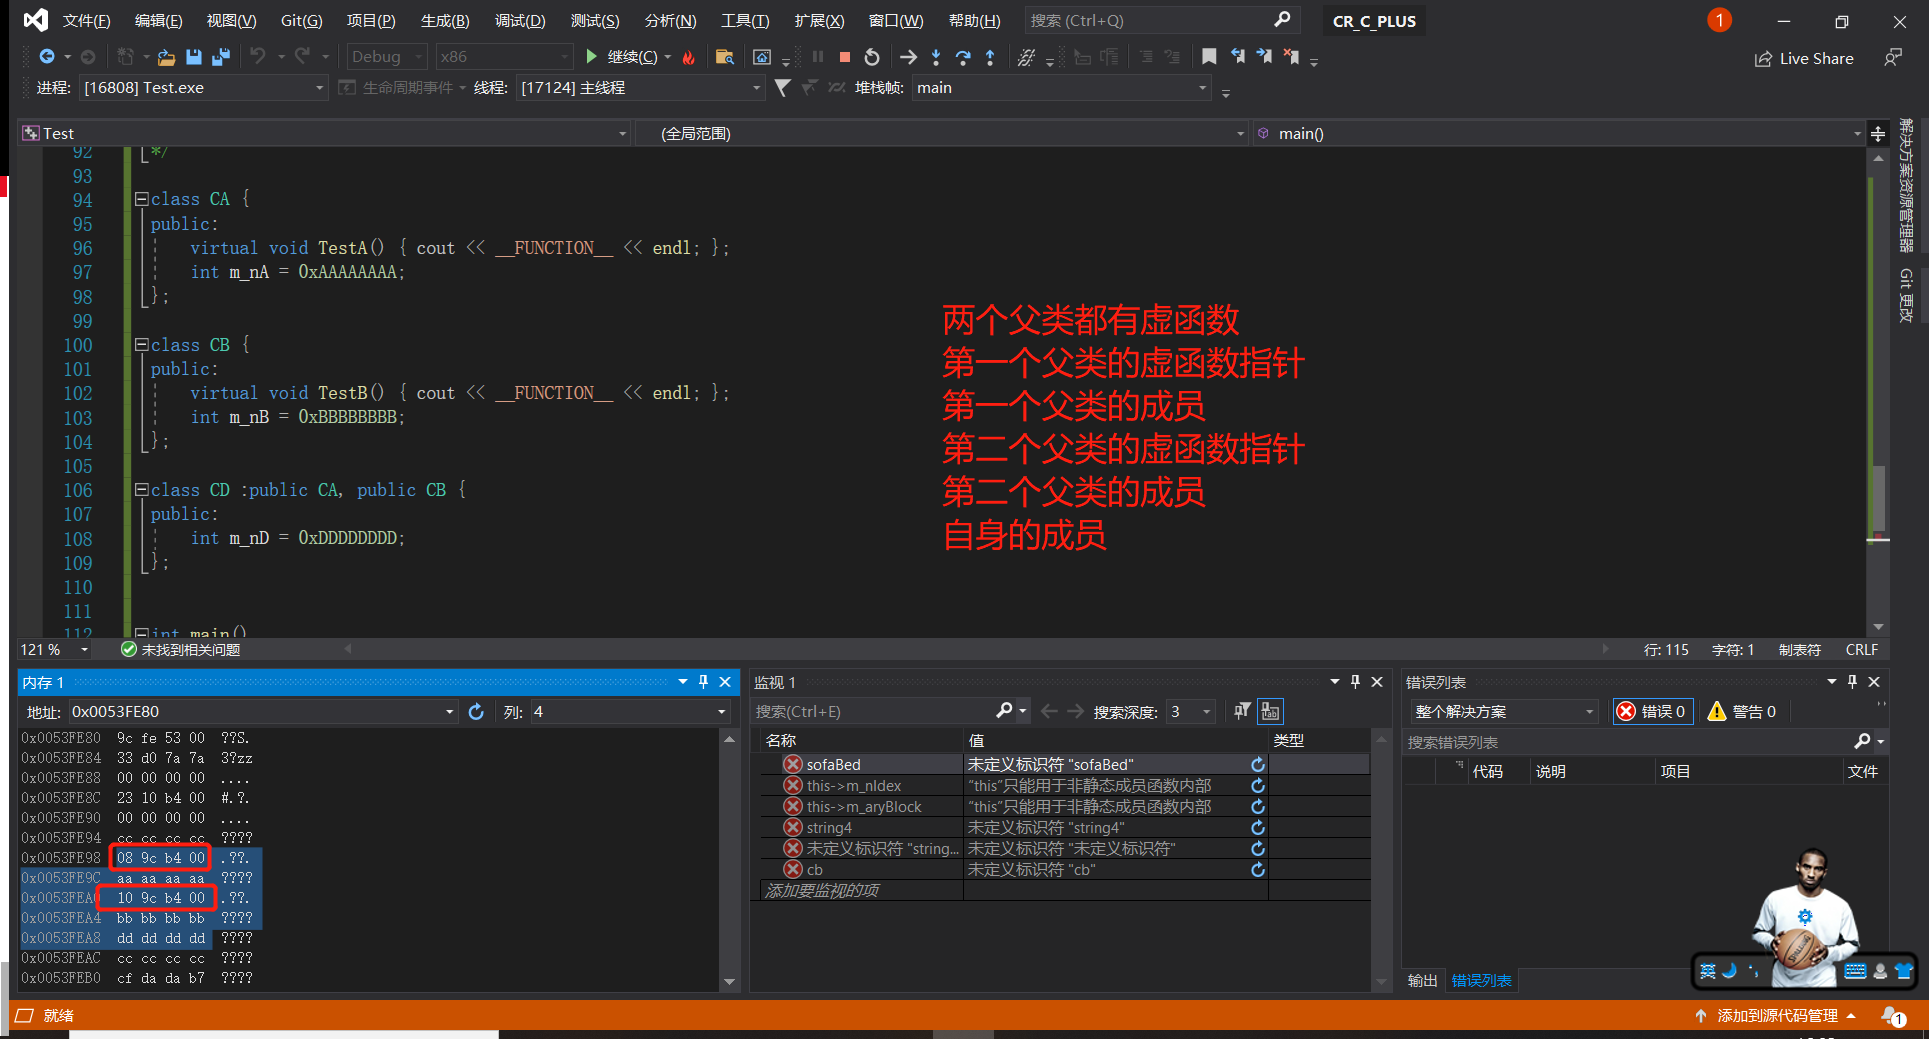The height and width of the screenshot is (1039, 1929).
Task: Jump to next bookmark icon
Action: [x=1264, y=57]
